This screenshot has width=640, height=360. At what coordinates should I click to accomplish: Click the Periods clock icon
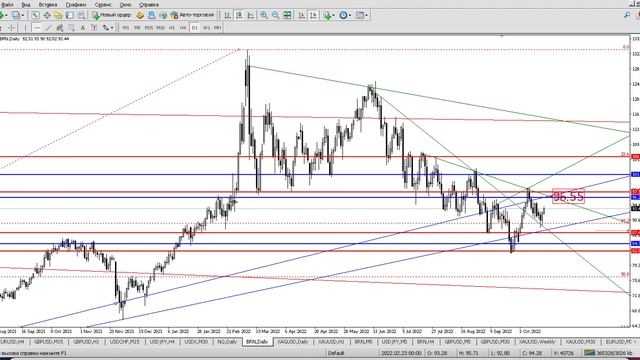coord(343,15)
